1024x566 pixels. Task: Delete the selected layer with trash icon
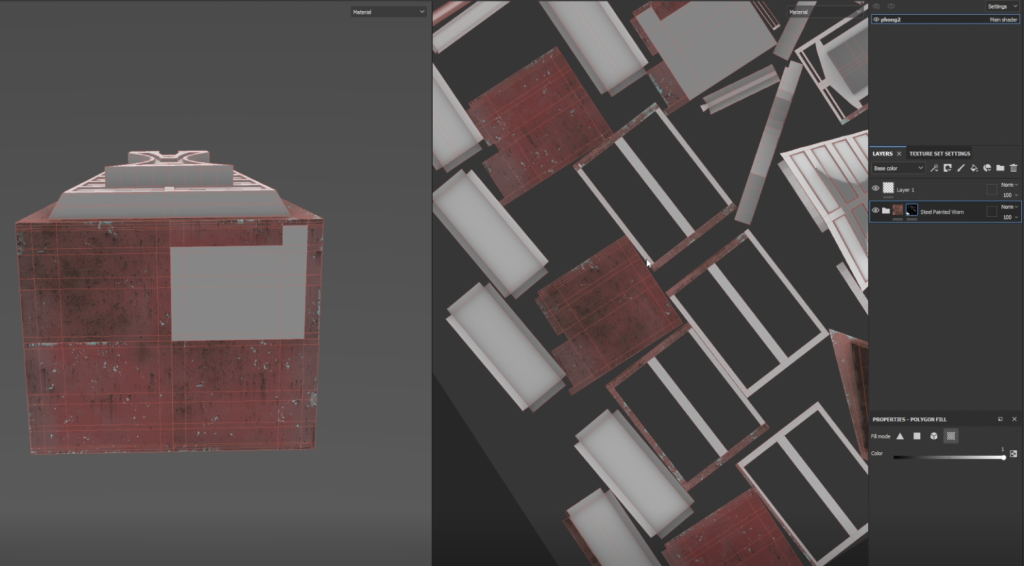pos(1013,168)
